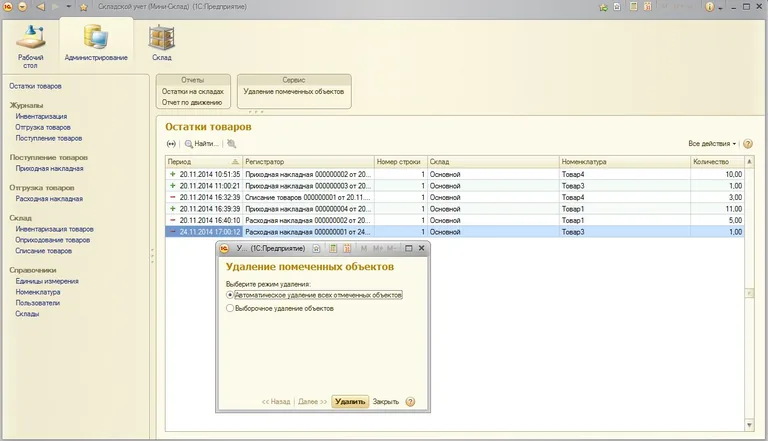
Task: Click the calculator icon in dialog title bar
Action: click(334, 248)
